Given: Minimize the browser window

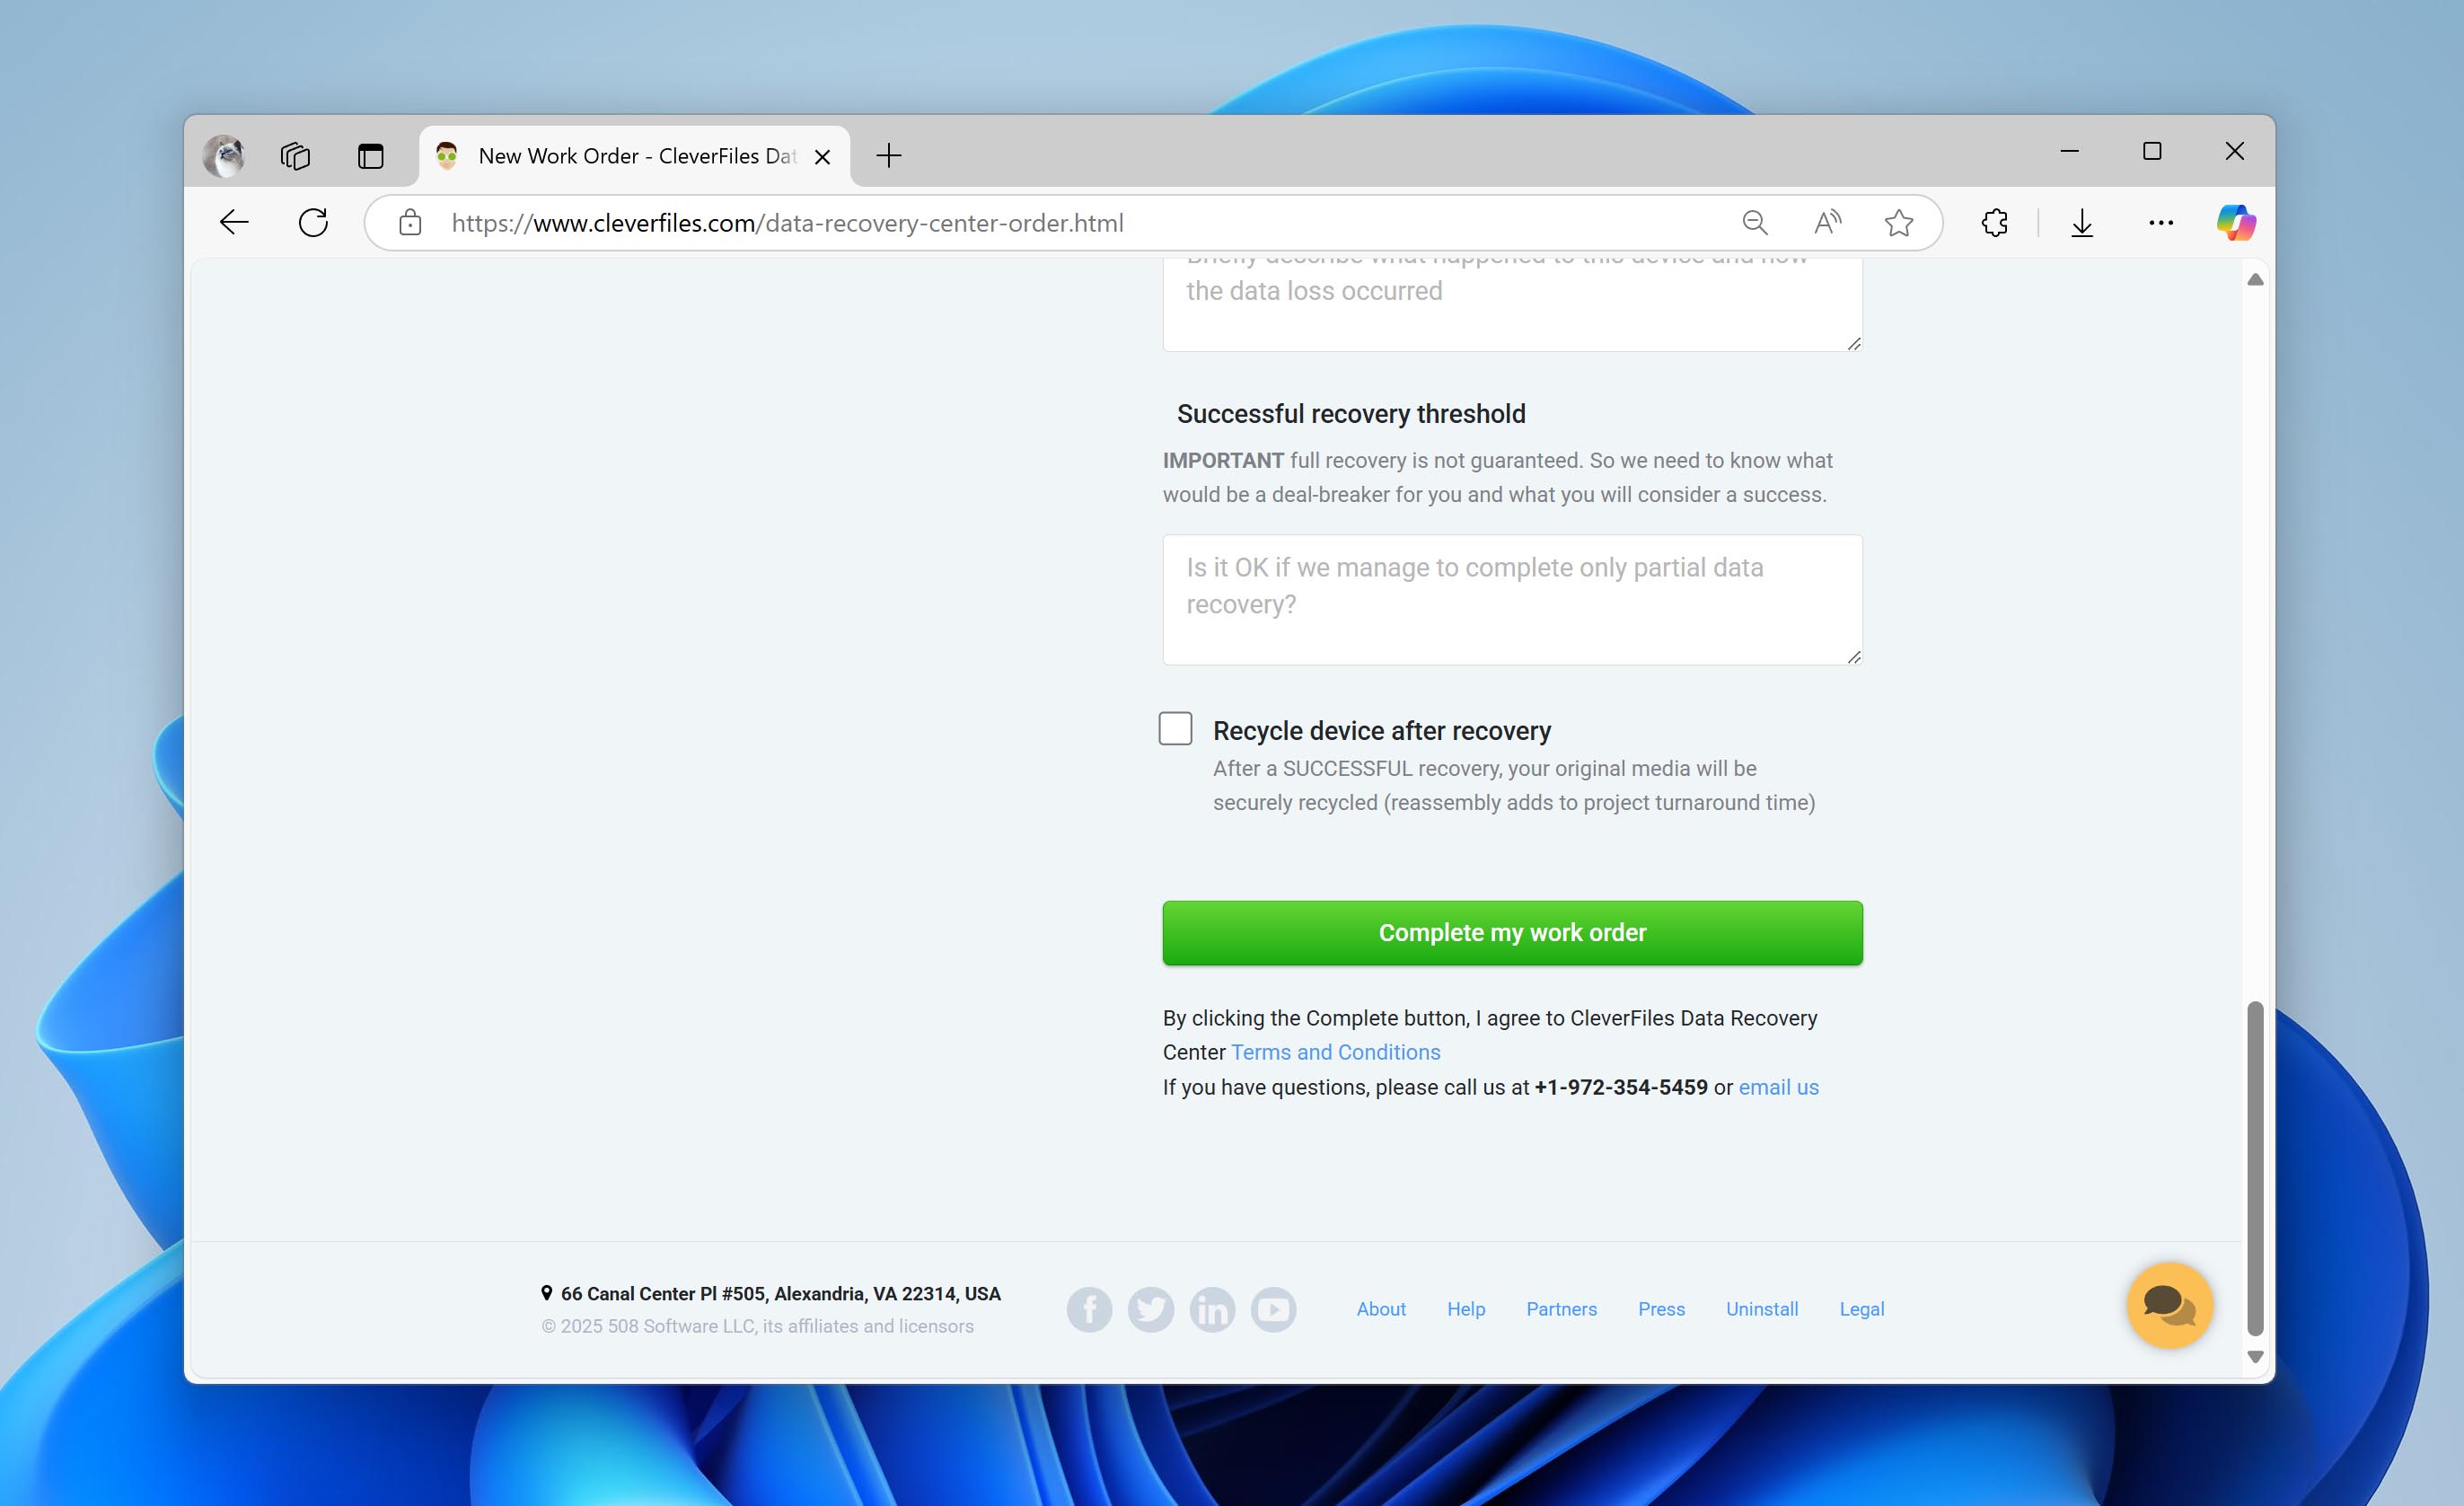Looking at the screenshot, I should tap(2070, 151).
